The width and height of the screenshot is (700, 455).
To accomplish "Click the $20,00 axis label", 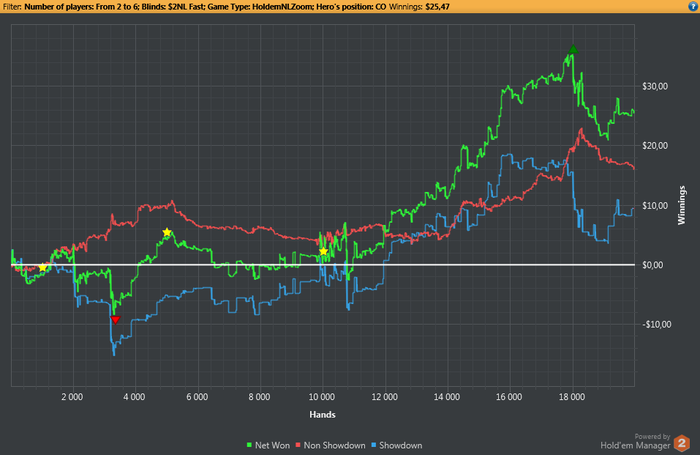I will coord(655,146).
